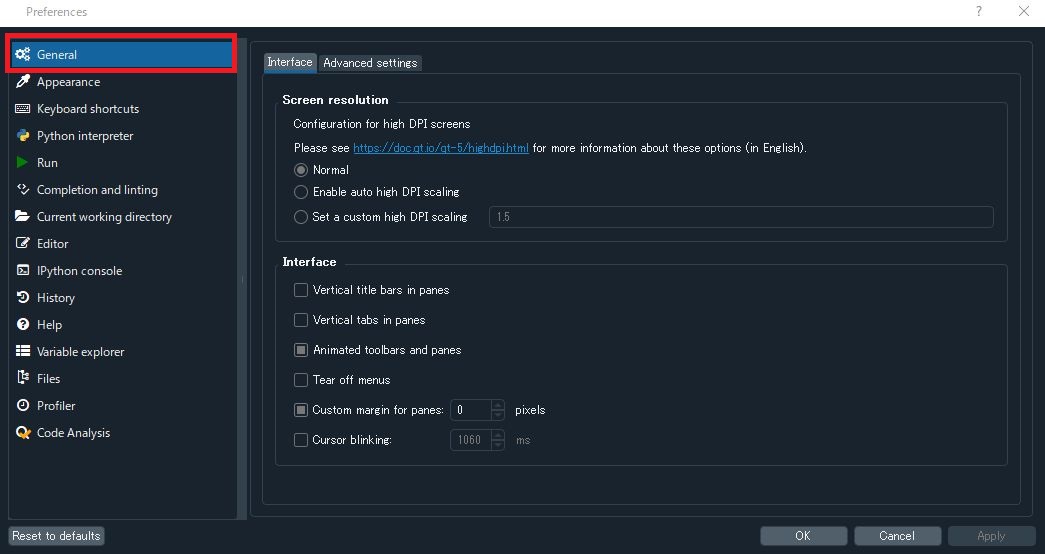Click the Code Analysis magnifier icon
Viewport: 1045px width, 554px height.
22,433
